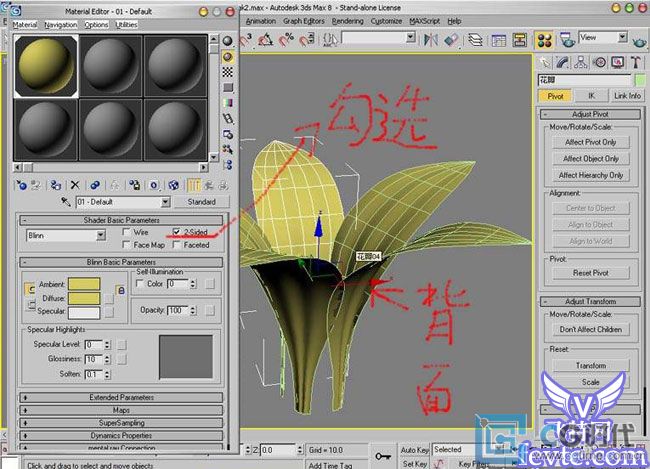Open the Material/Map Navigator icon
650x469 pixels.
pos(227,165)
